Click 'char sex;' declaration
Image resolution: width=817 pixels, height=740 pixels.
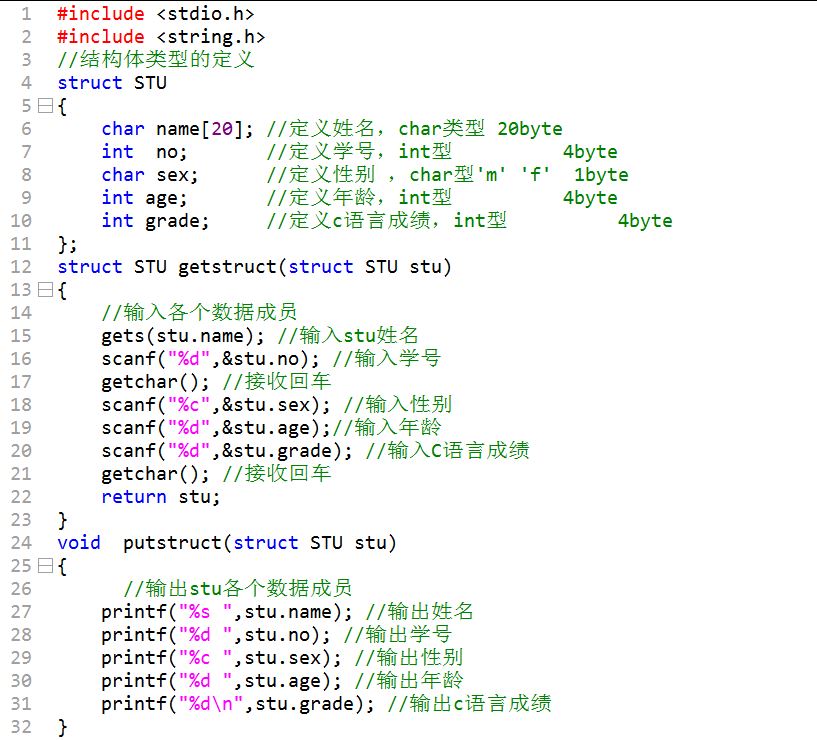(150, 175)
